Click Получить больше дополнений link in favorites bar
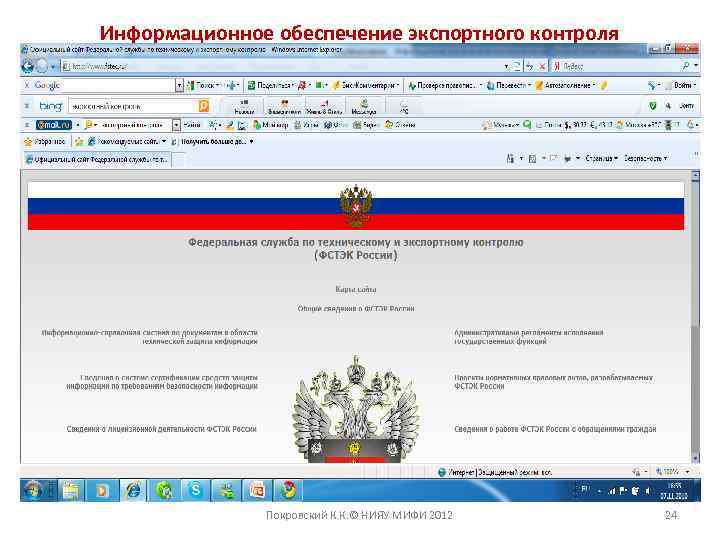 coord(212,141)
